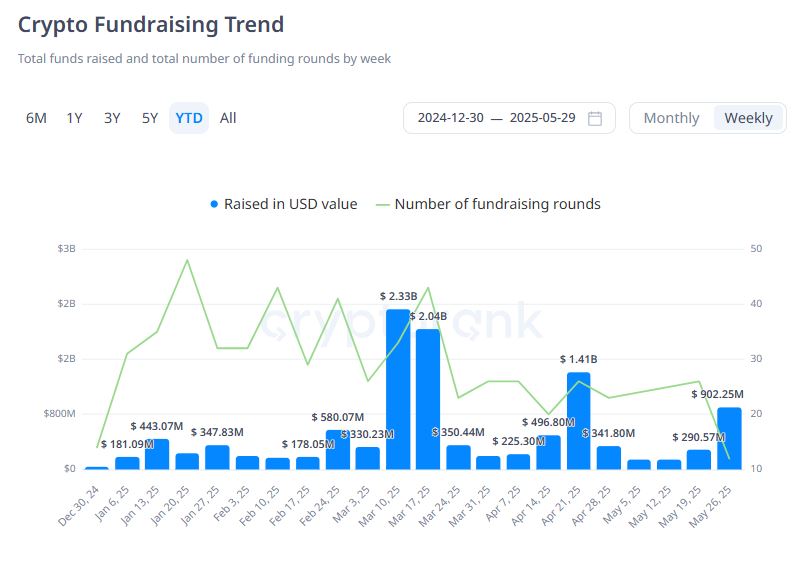This screenshot has height=563, width=798.
Task: Click the $1.41B bar for Apr 21
Action: [579, 420]
